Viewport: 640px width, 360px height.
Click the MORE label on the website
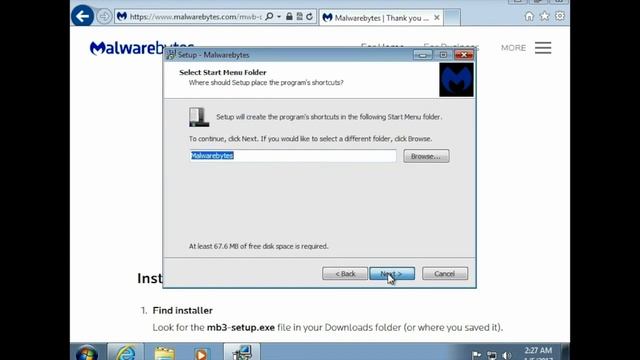513,48
